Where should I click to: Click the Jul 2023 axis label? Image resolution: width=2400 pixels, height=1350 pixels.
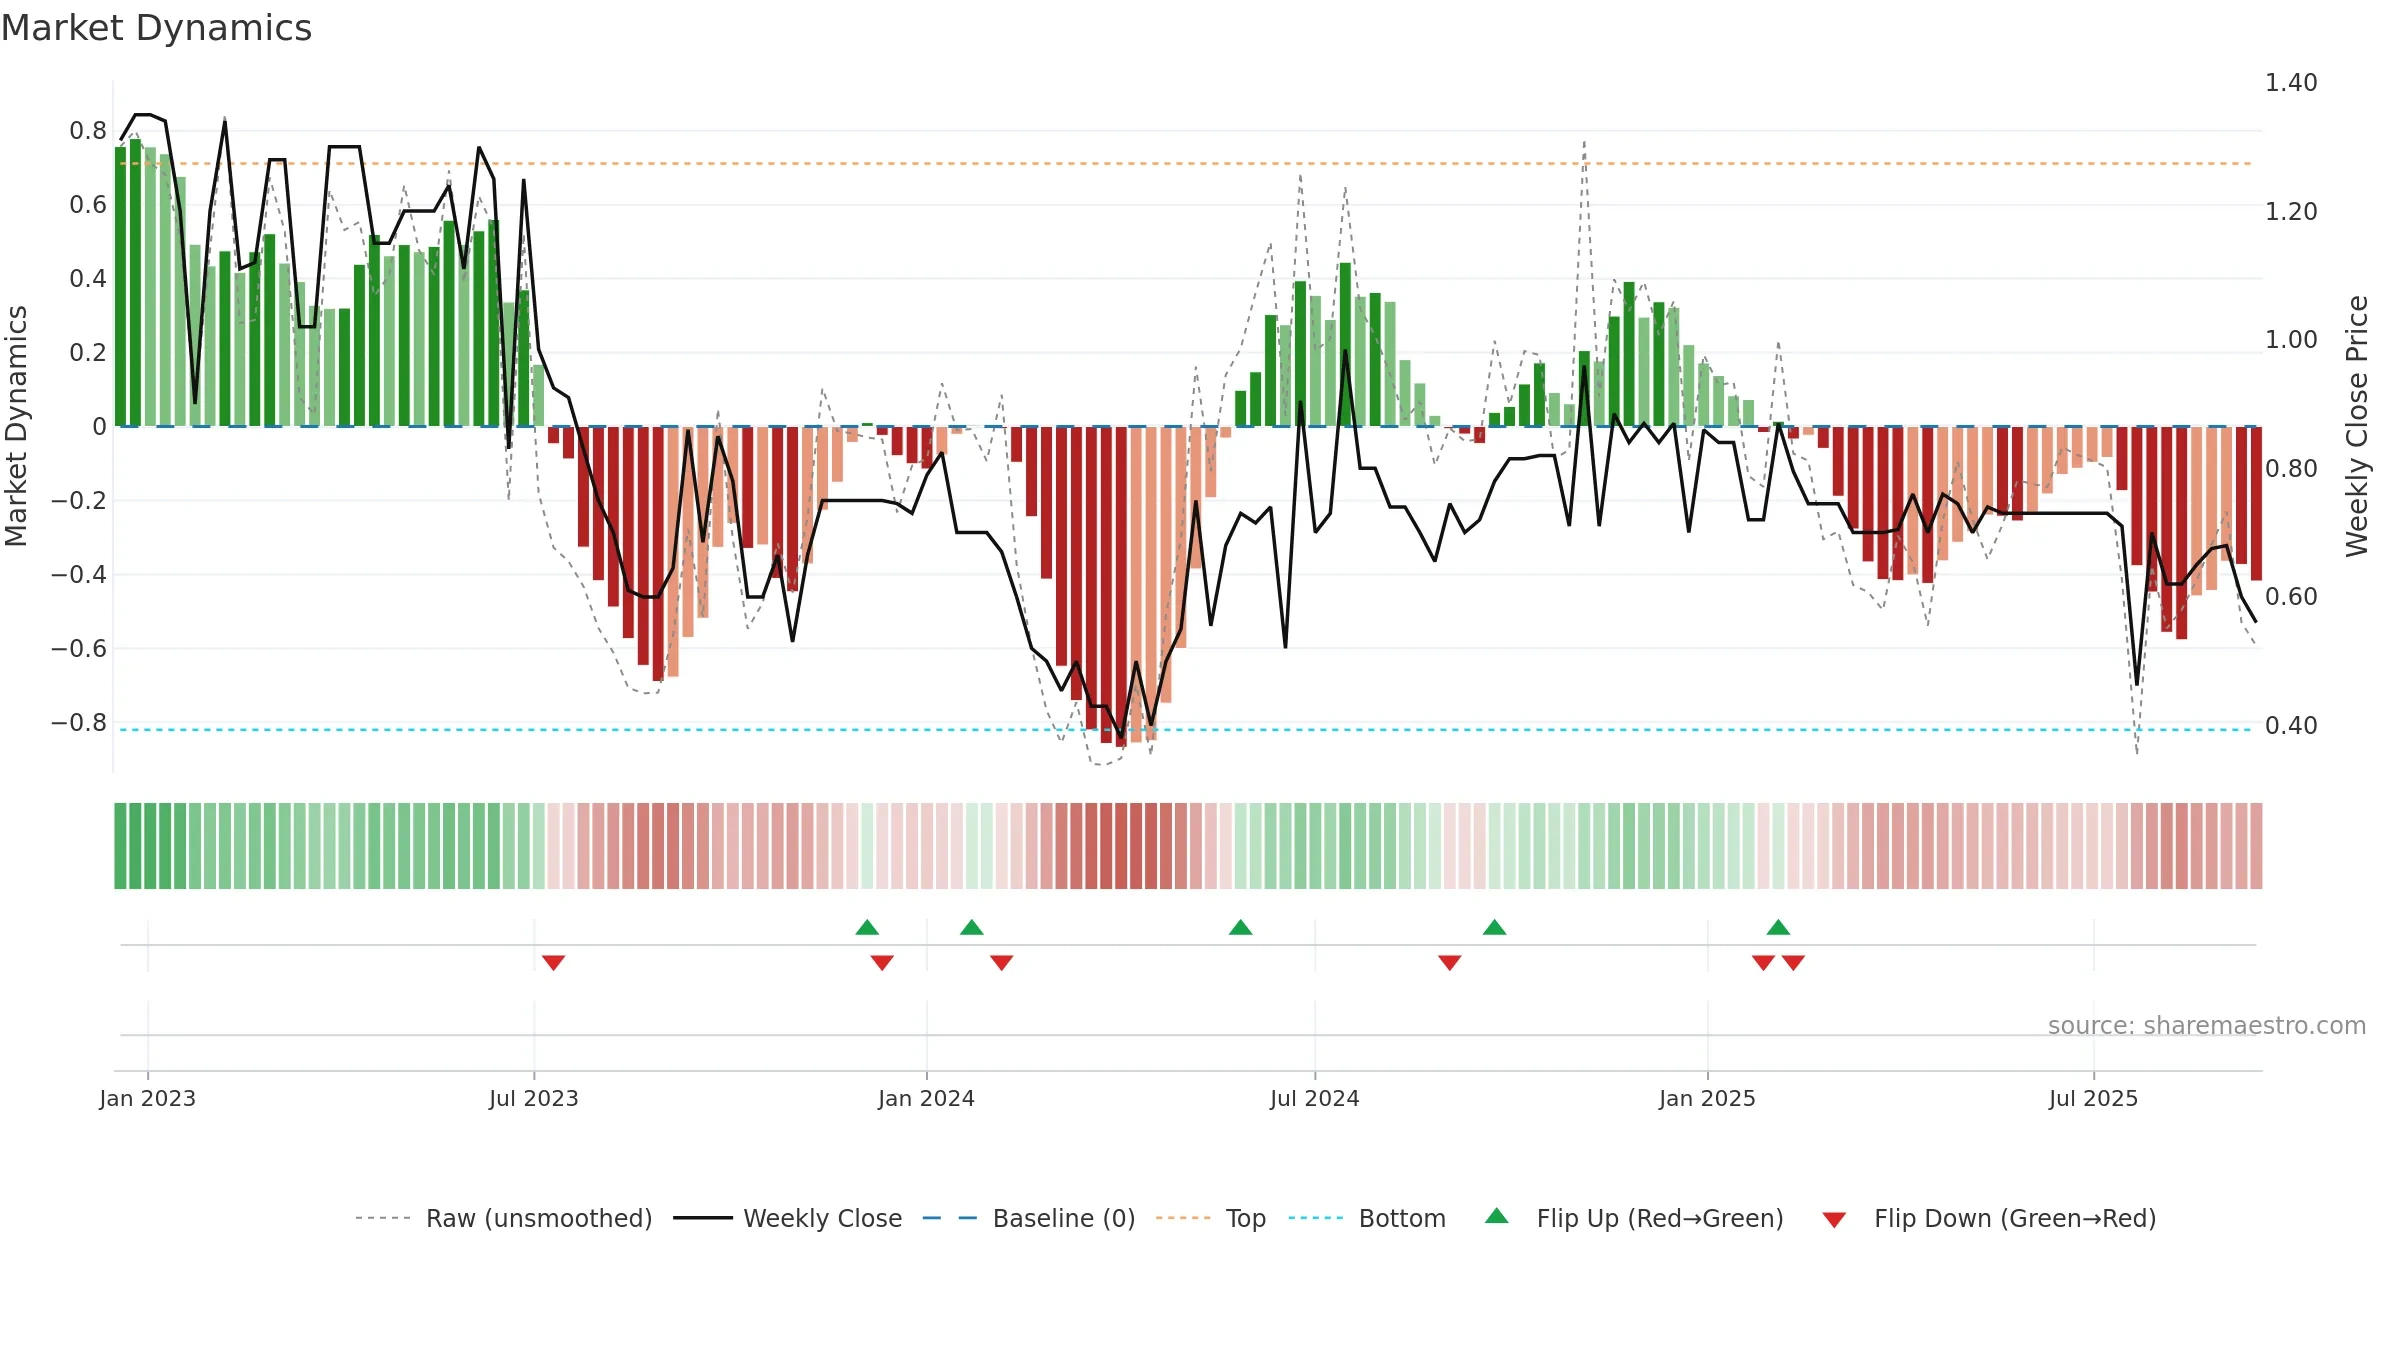pyautogui.click(x=534, y=1098)
